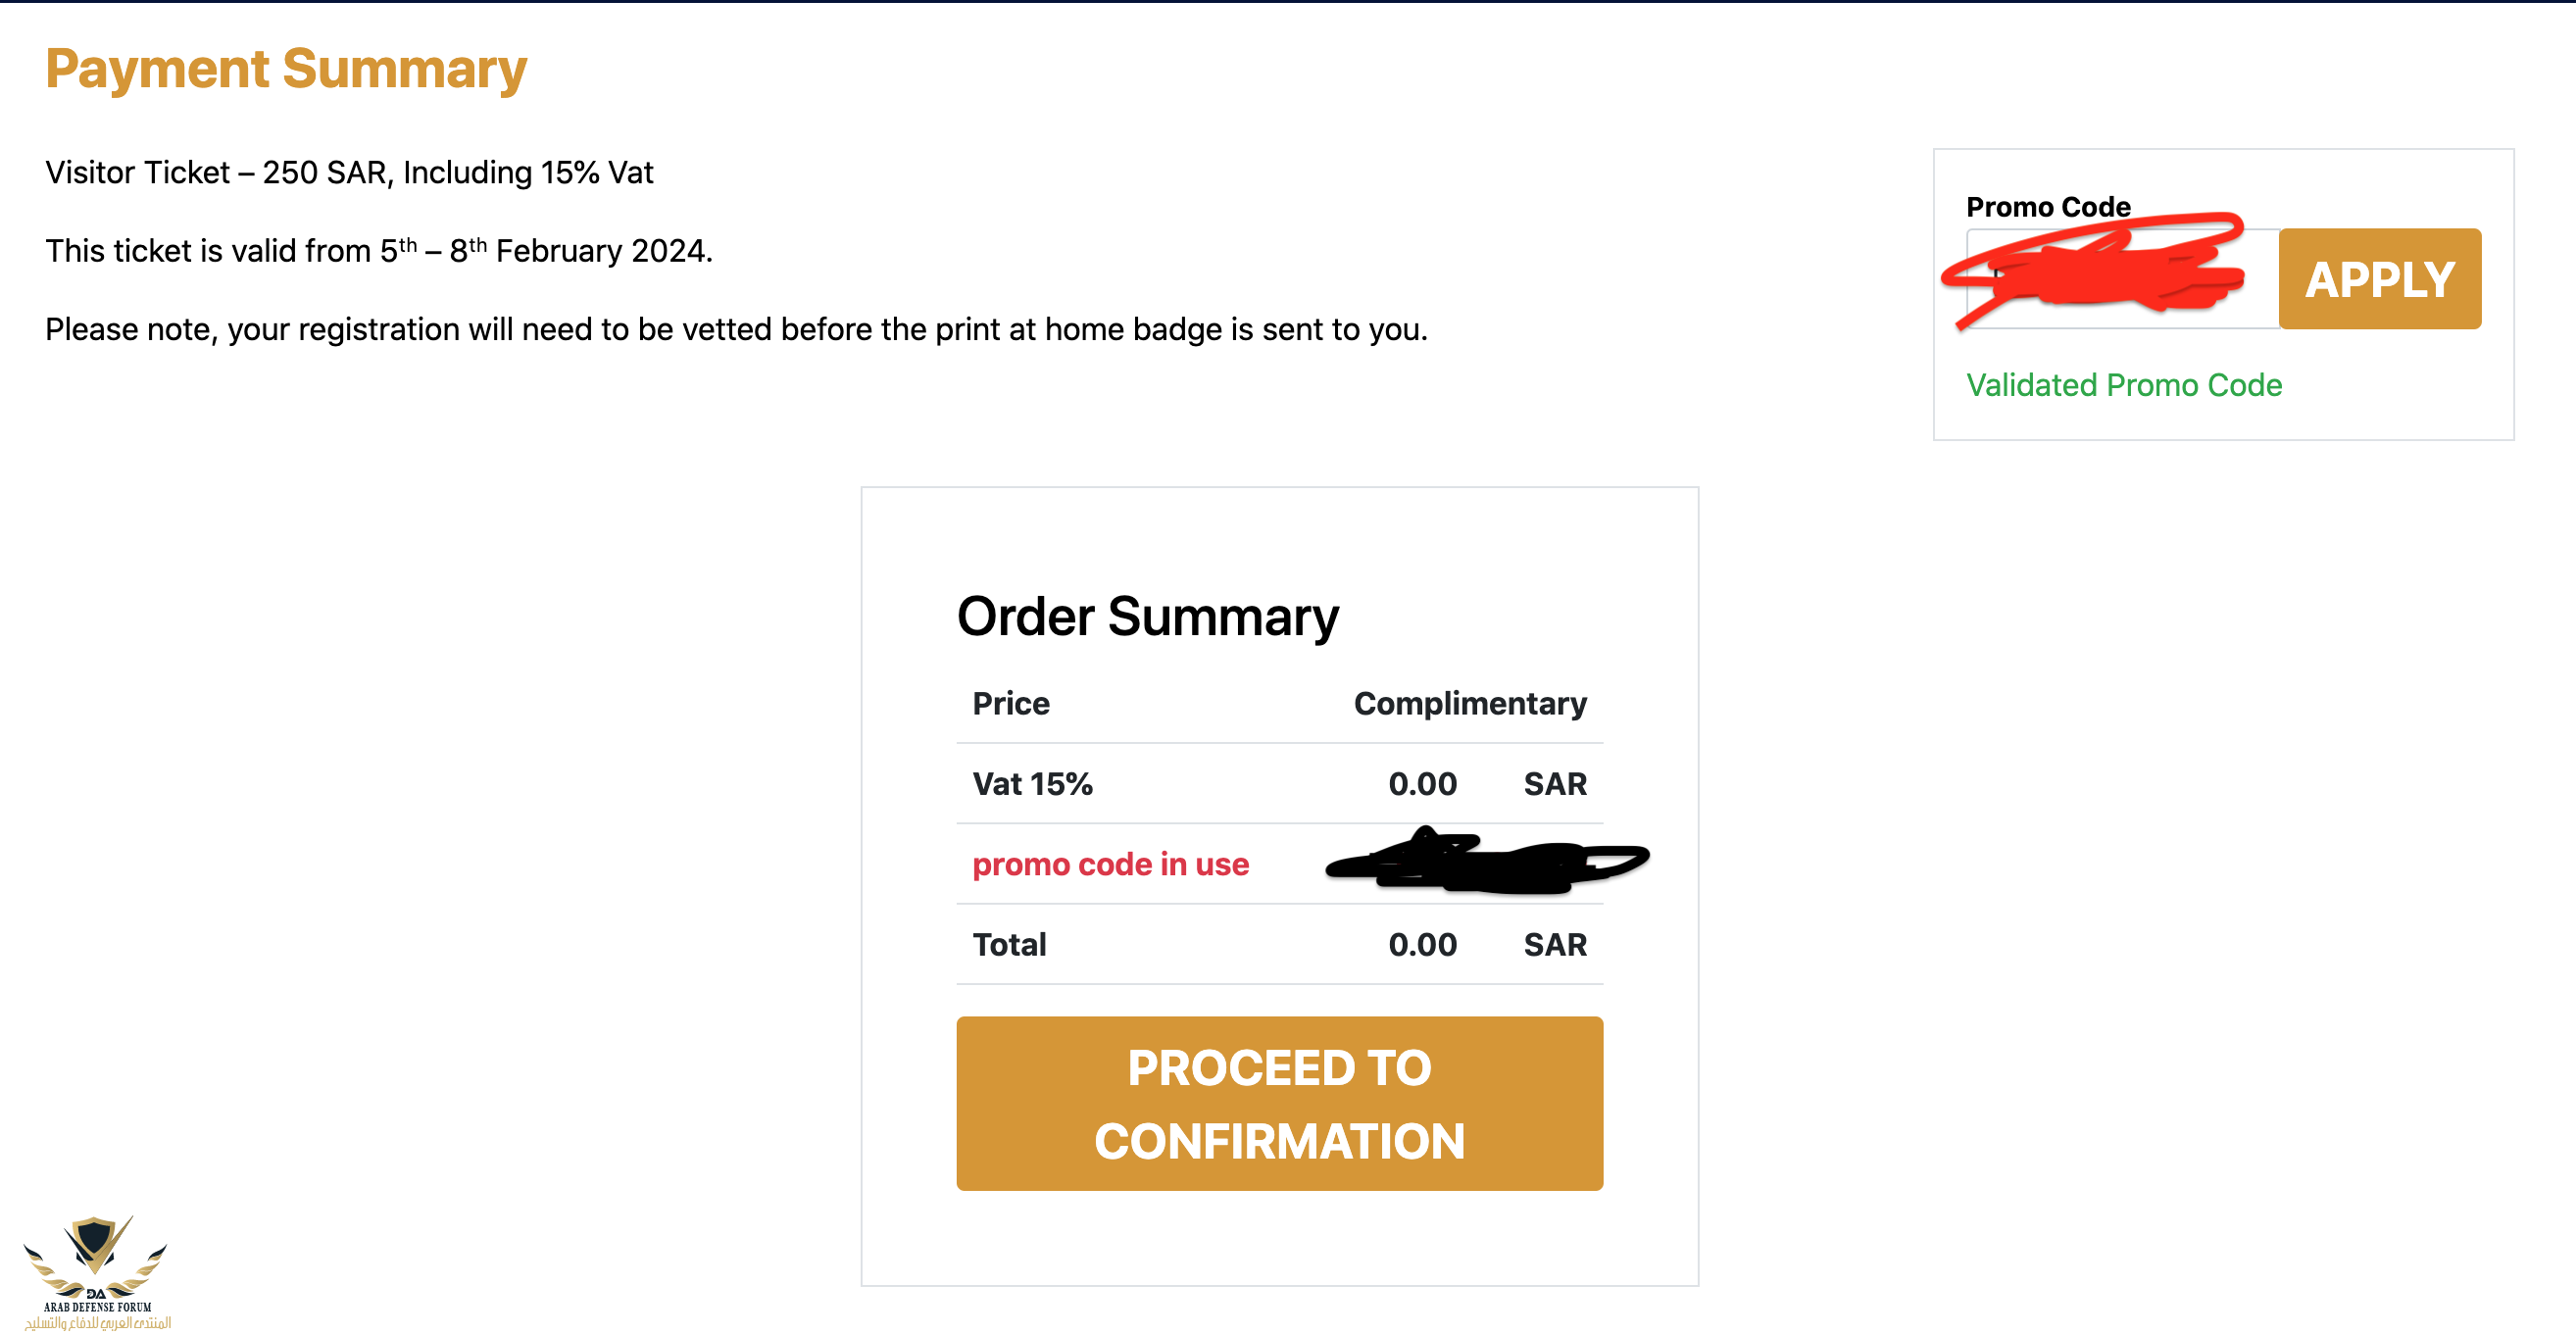Click the ticket validity dates text
The image size is (2576, 1335).
[378, 251]
